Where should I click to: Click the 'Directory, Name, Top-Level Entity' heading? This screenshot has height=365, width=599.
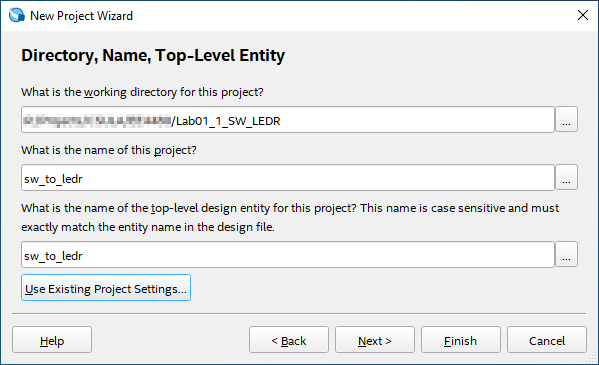(x=153, y=55)
